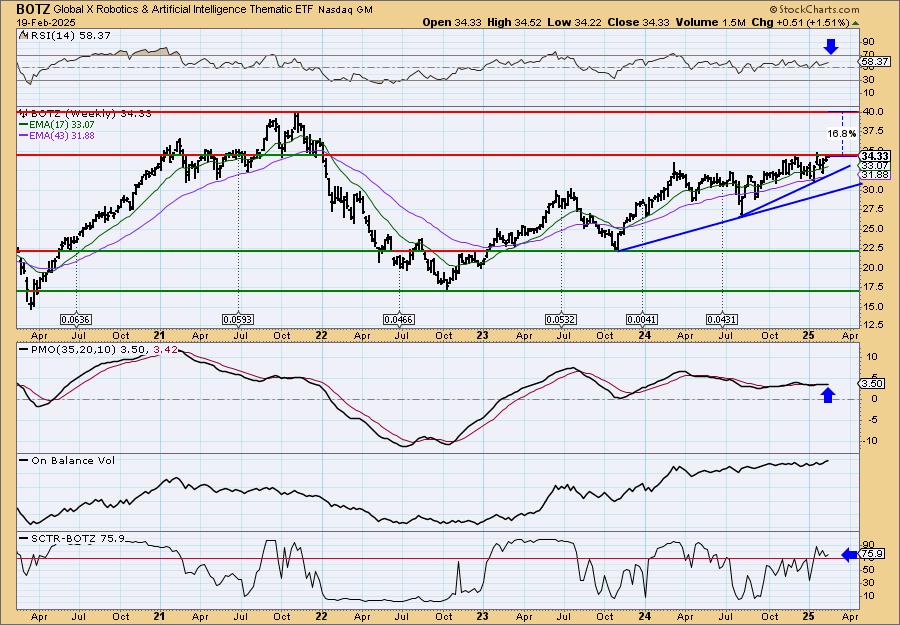This screenshot has width=900, height=625.
Task: Click the 'Close 34.33' value in the header
Action: (637, 22)
